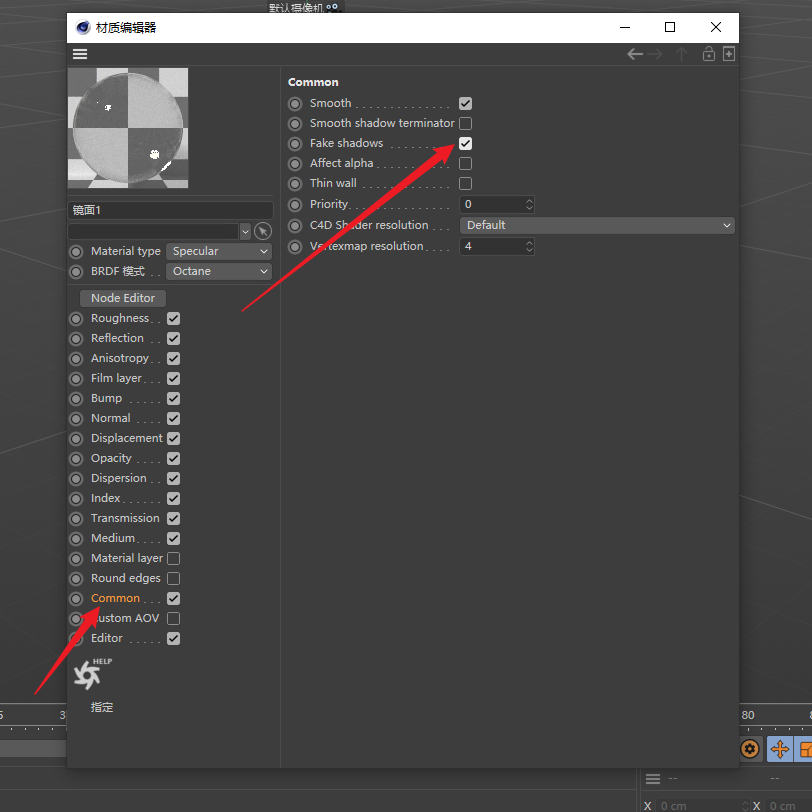Click the back arrow in material editor
This screenshot has width=812, height=812.
(x=634, y=54)
